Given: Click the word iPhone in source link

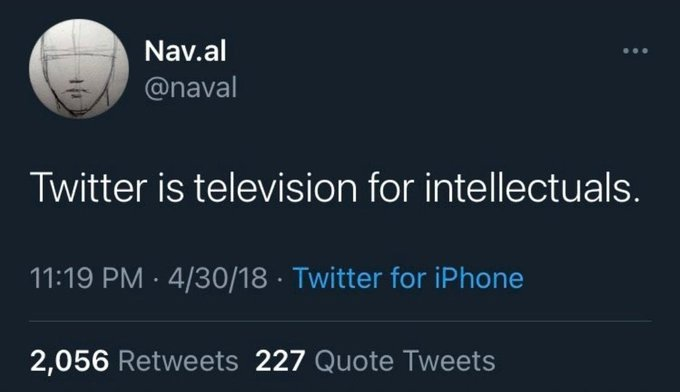Looking at the screenshot, I should coord(479,278).
